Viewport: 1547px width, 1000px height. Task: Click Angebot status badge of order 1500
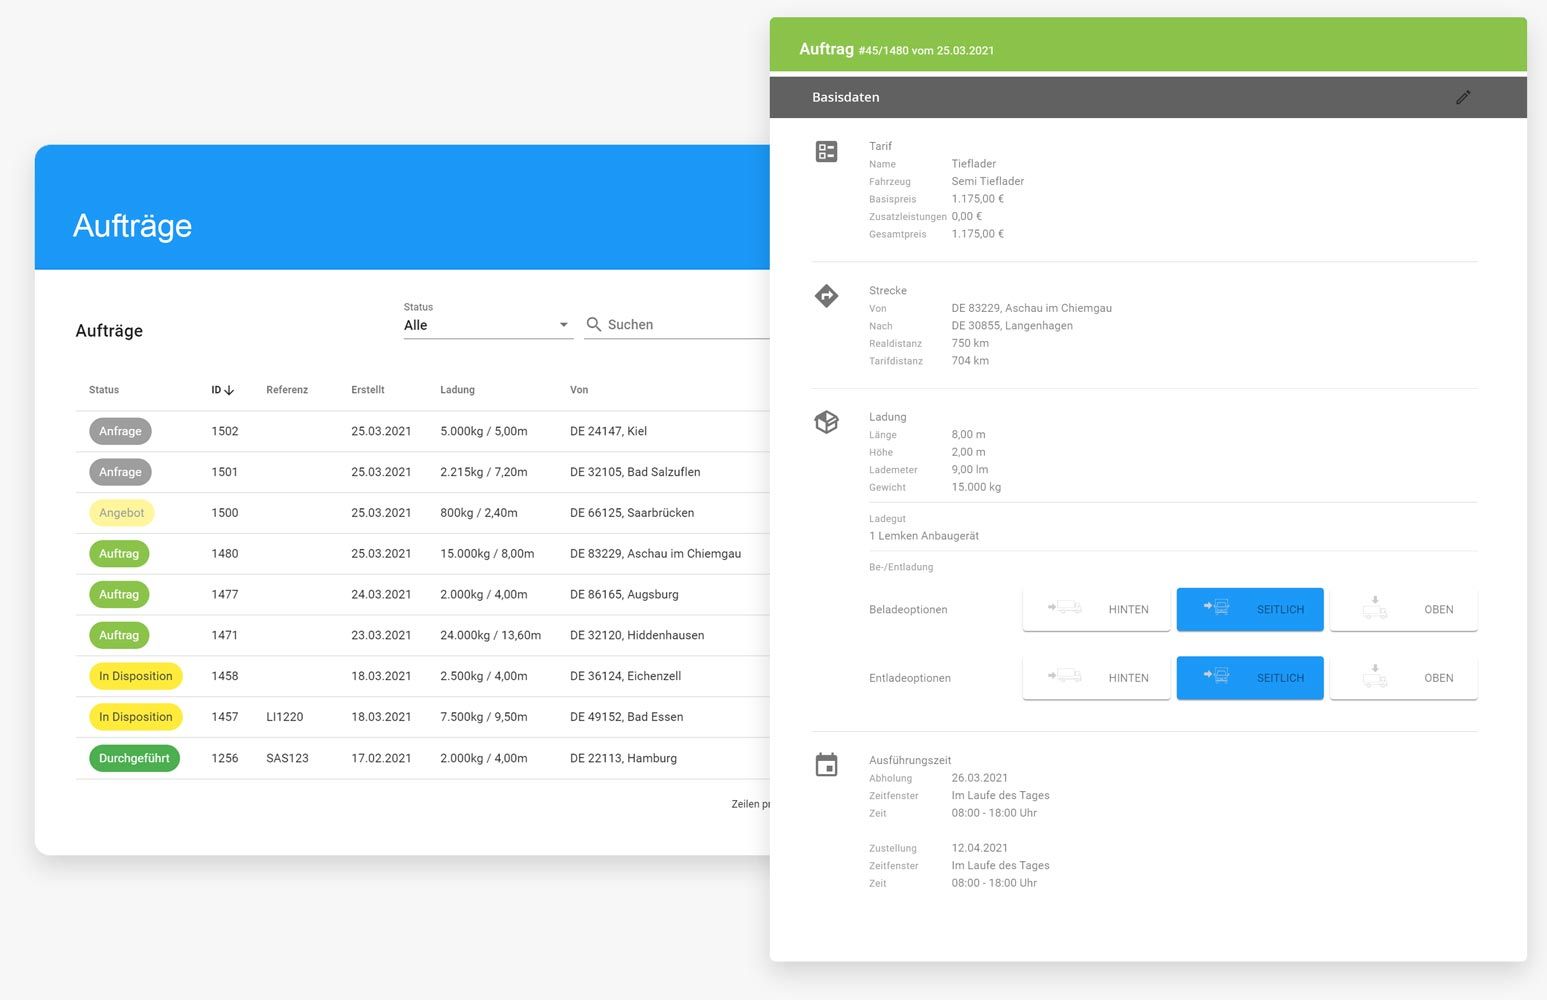122,513
